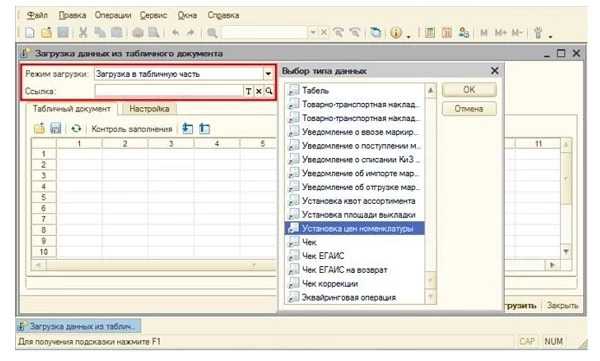Screen dimensions: 600x361
Task: Click the open folder icon above spreadsheet
Action: (39, 129)
